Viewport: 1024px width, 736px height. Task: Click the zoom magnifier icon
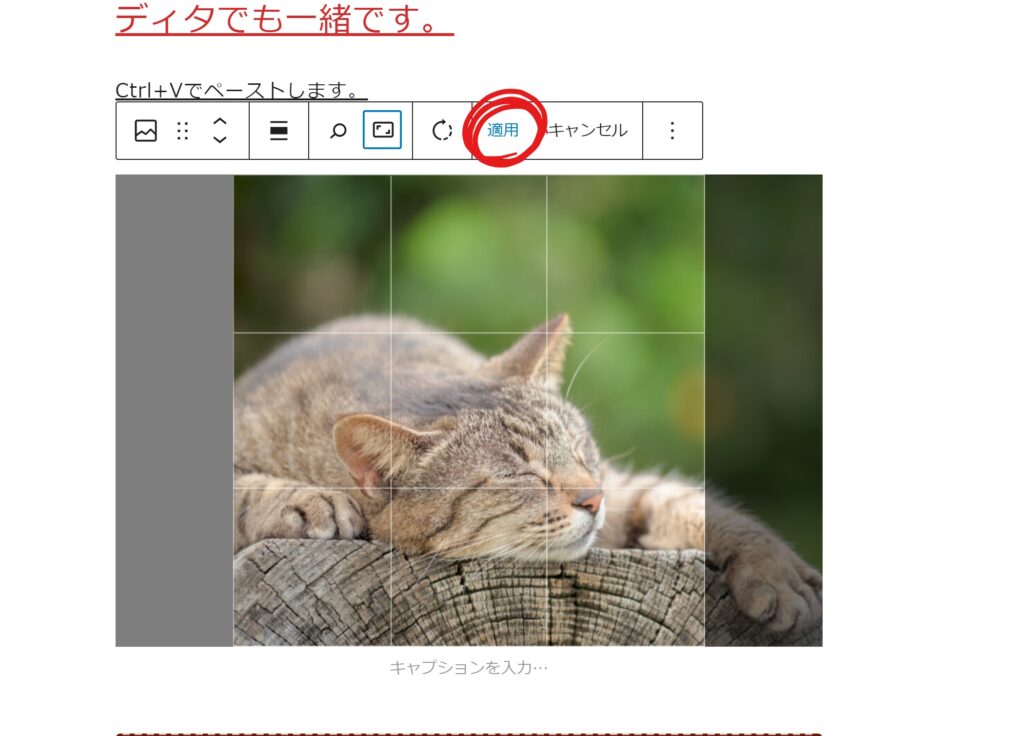(338, 131)
